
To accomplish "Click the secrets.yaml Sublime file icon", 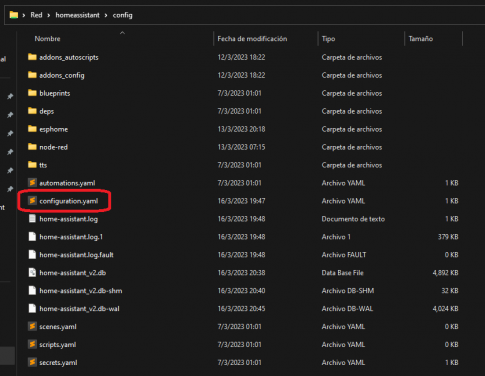I will [x=32, y=362].
